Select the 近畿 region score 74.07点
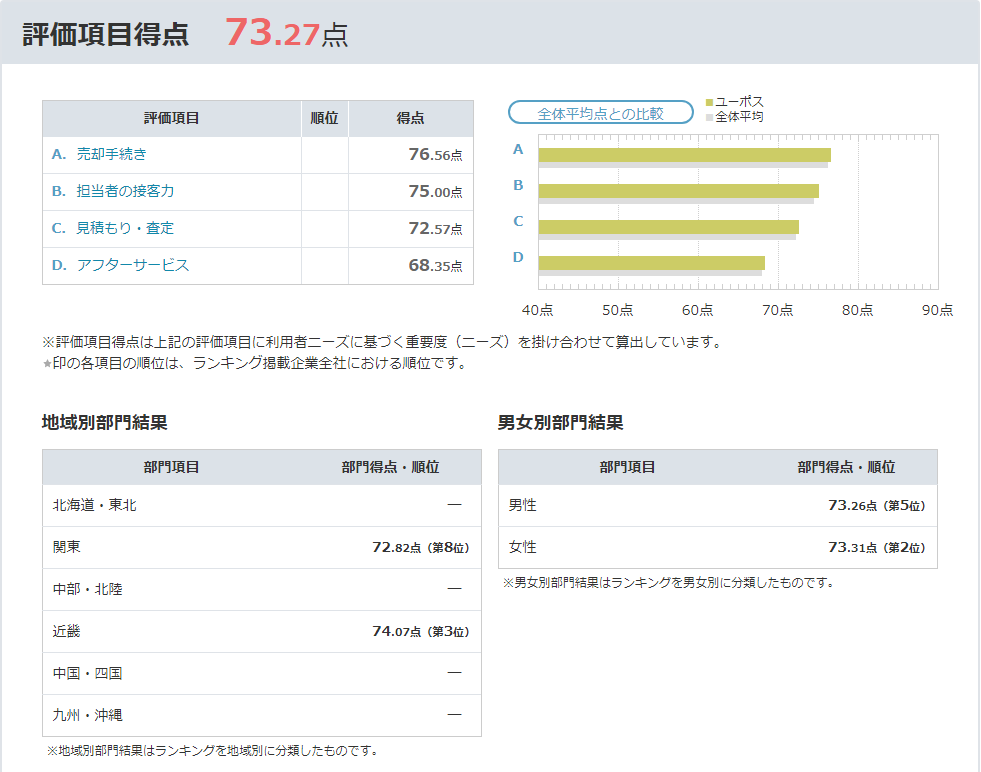Viewport: 981px width, 772px height. pos(420,632)
